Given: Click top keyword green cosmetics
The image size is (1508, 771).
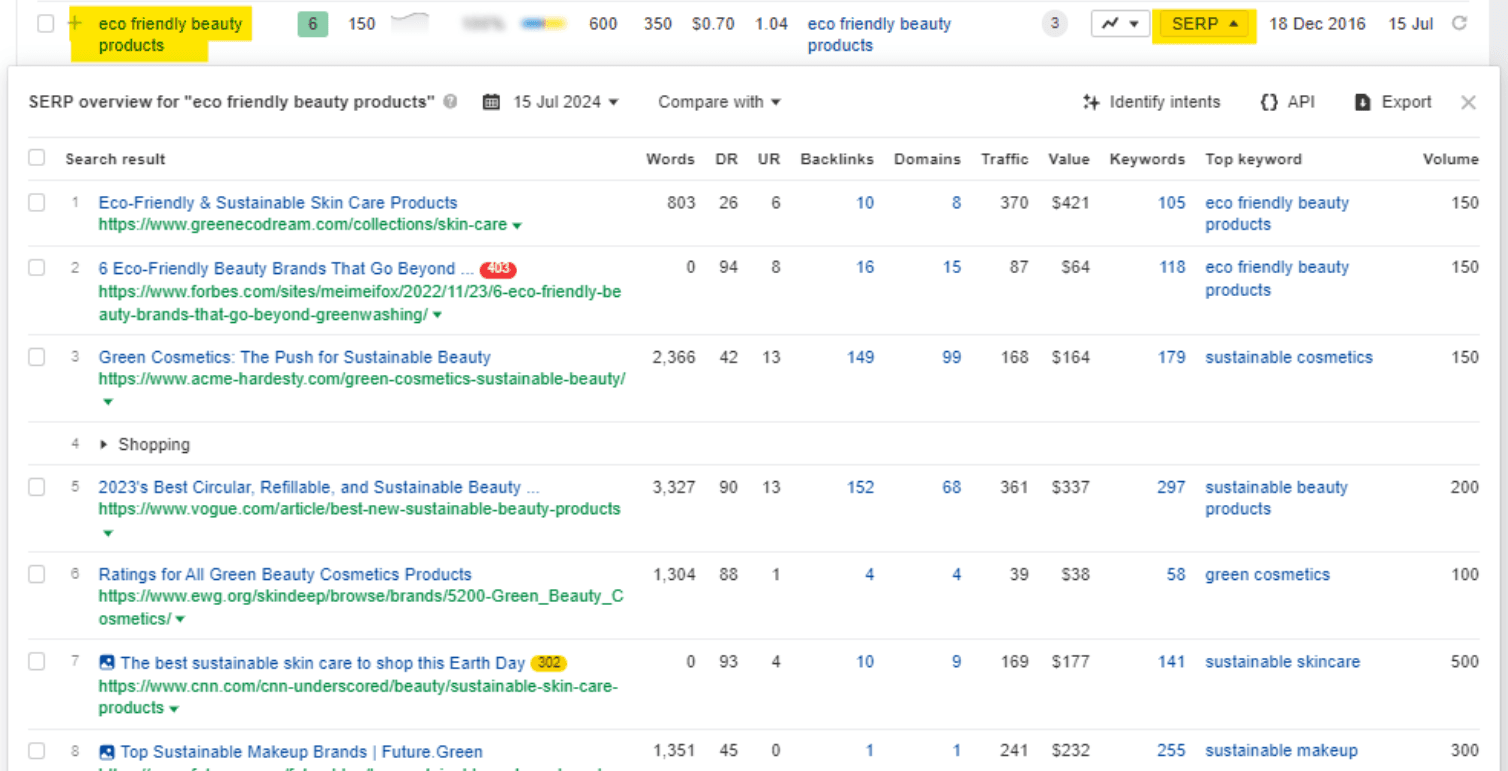Looking at the screenshot, I should pos(1267,574).
